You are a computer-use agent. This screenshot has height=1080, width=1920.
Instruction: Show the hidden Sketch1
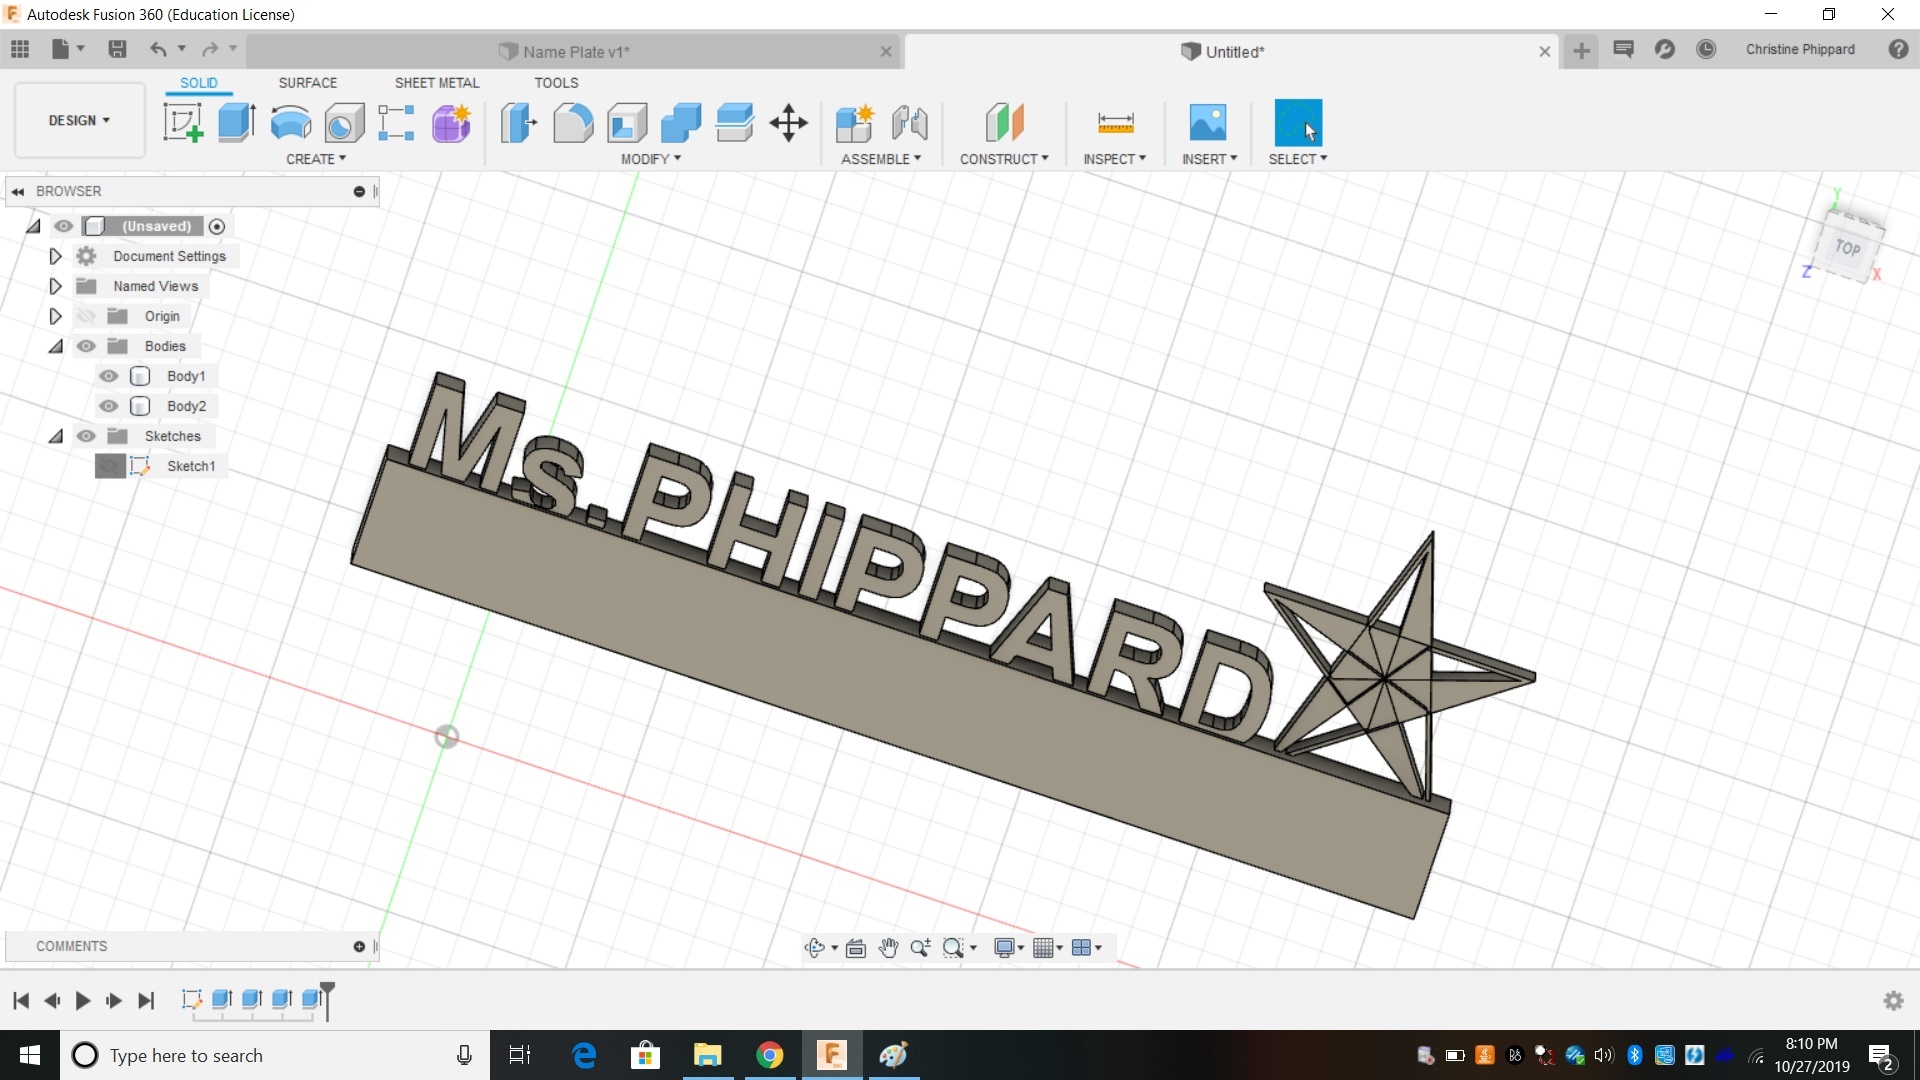coord(110,466)
